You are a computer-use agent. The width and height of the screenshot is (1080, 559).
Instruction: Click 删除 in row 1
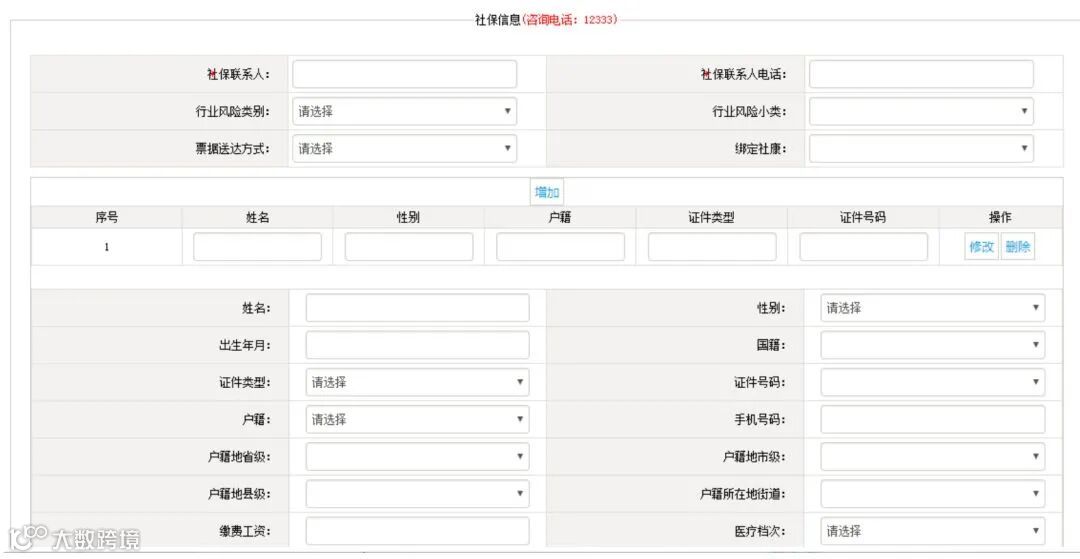coord(1018,247)
